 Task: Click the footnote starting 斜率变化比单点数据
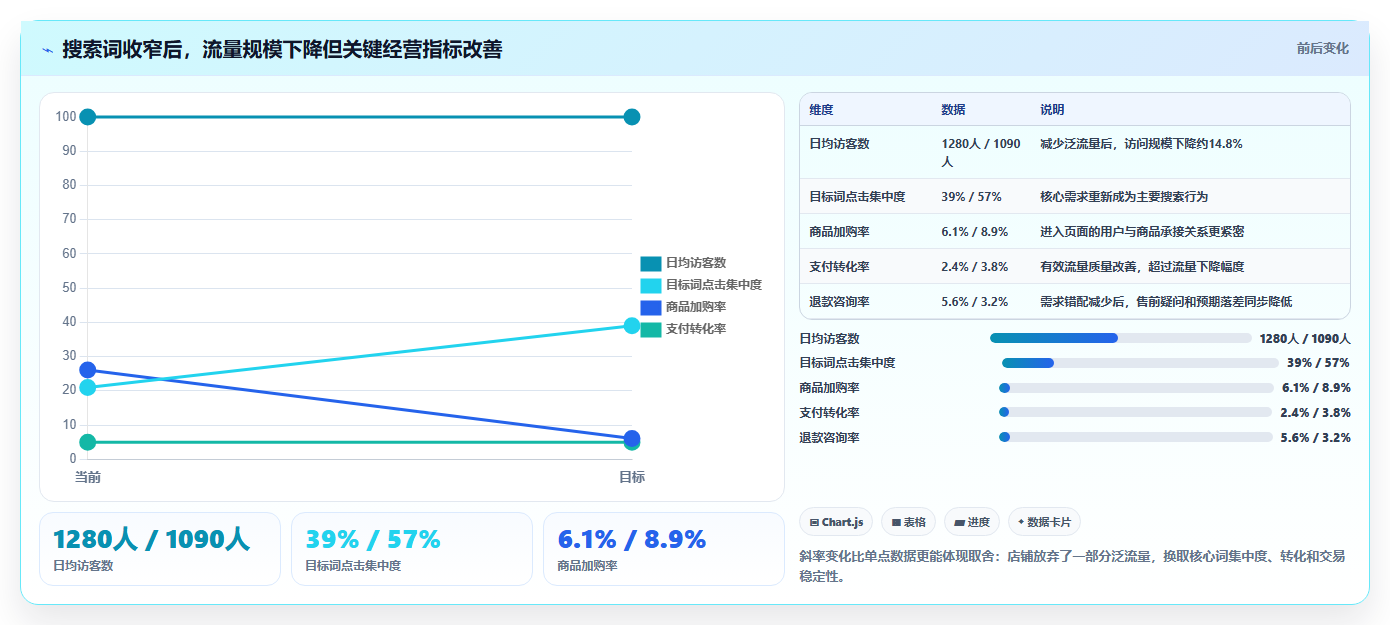pos(1072,567)
